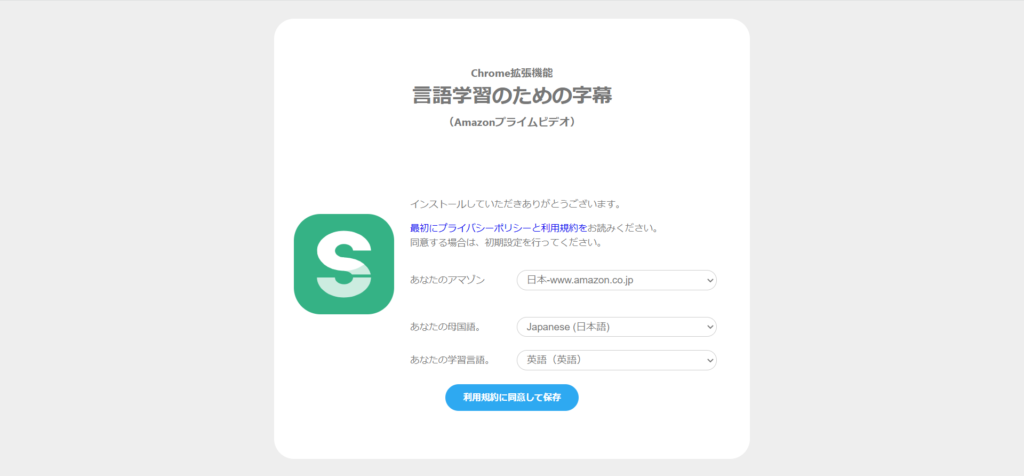Click the white S letter inside the logo
This screenshot has width=1024, height=476.
[x=344, y=264]
